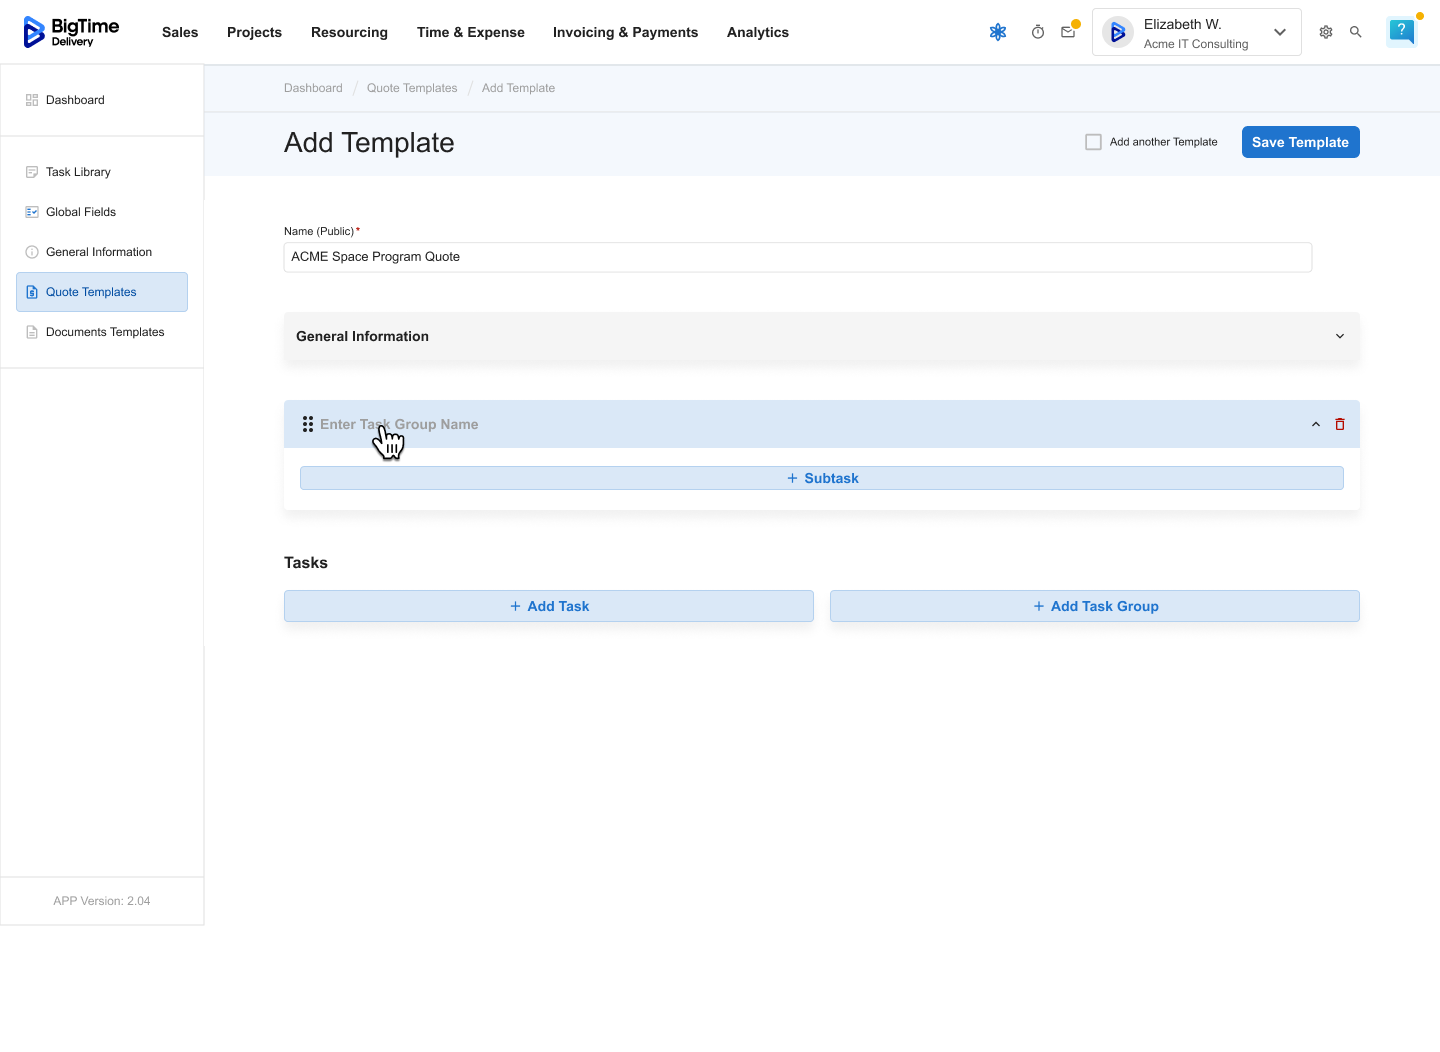1440x1052 pixels.
Task: Go to Quote Templates breadcrumb link
Action: pyautogui.click(x=412, y=88)
